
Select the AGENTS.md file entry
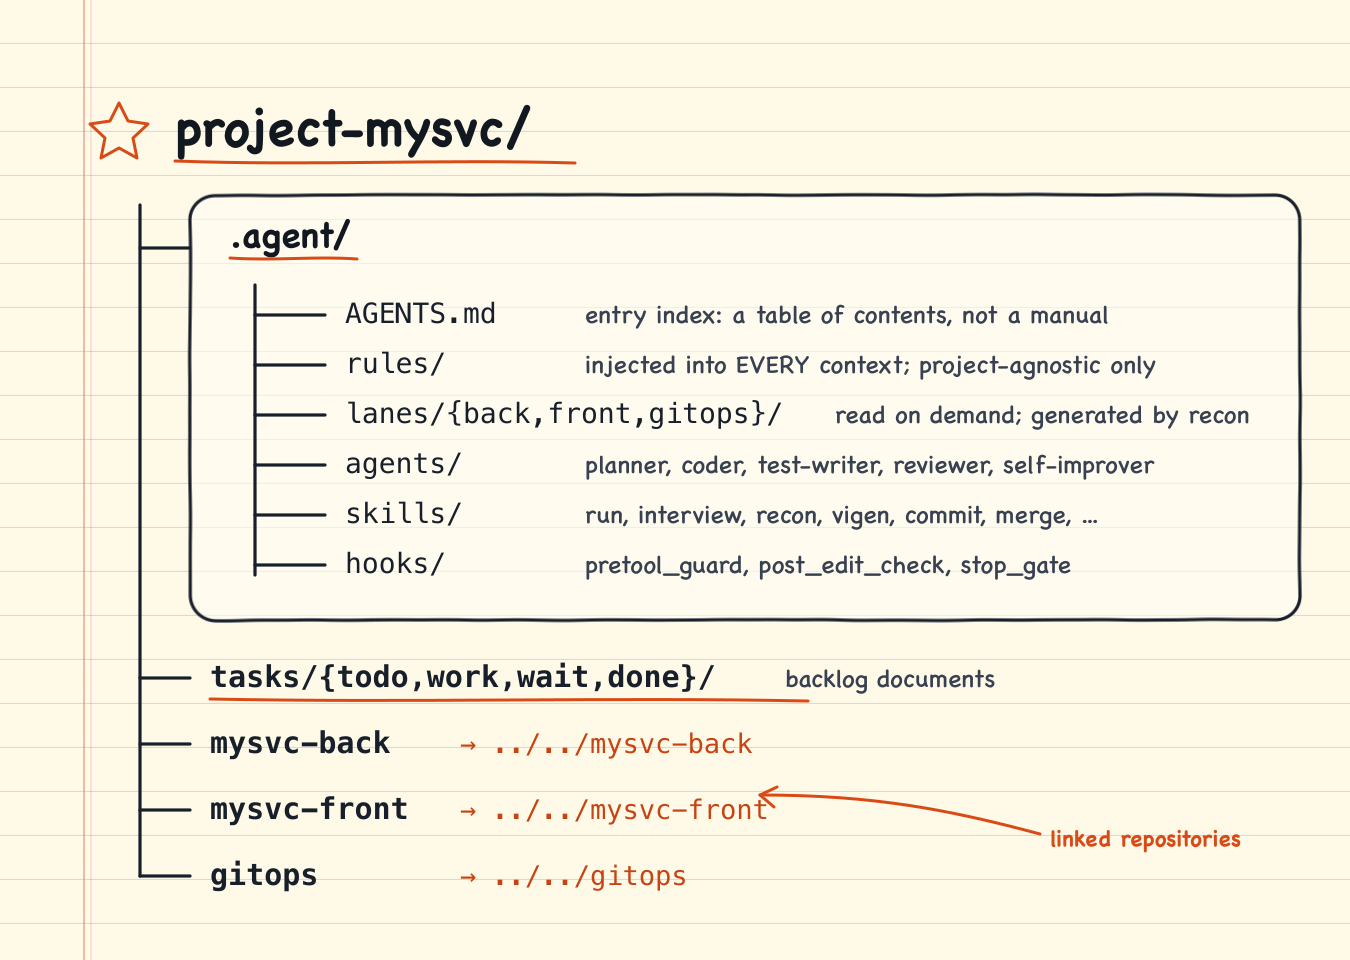(420, 314)
